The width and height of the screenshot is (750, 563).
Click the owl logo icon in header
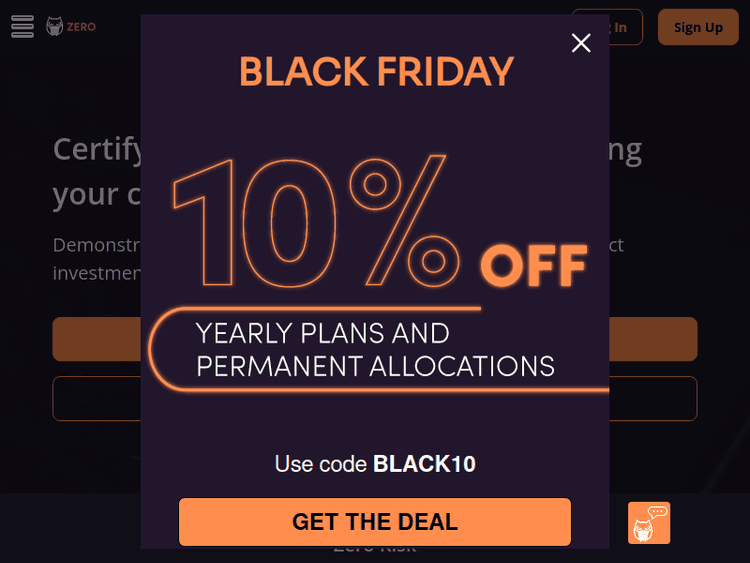point(54,27)
